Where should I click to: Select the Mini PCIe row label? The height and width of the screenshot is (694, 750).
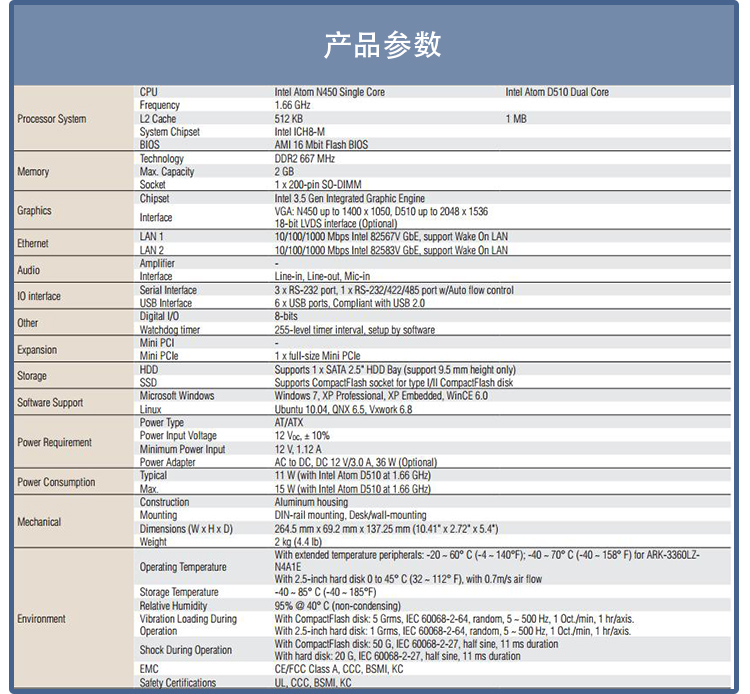coord(161,356)
